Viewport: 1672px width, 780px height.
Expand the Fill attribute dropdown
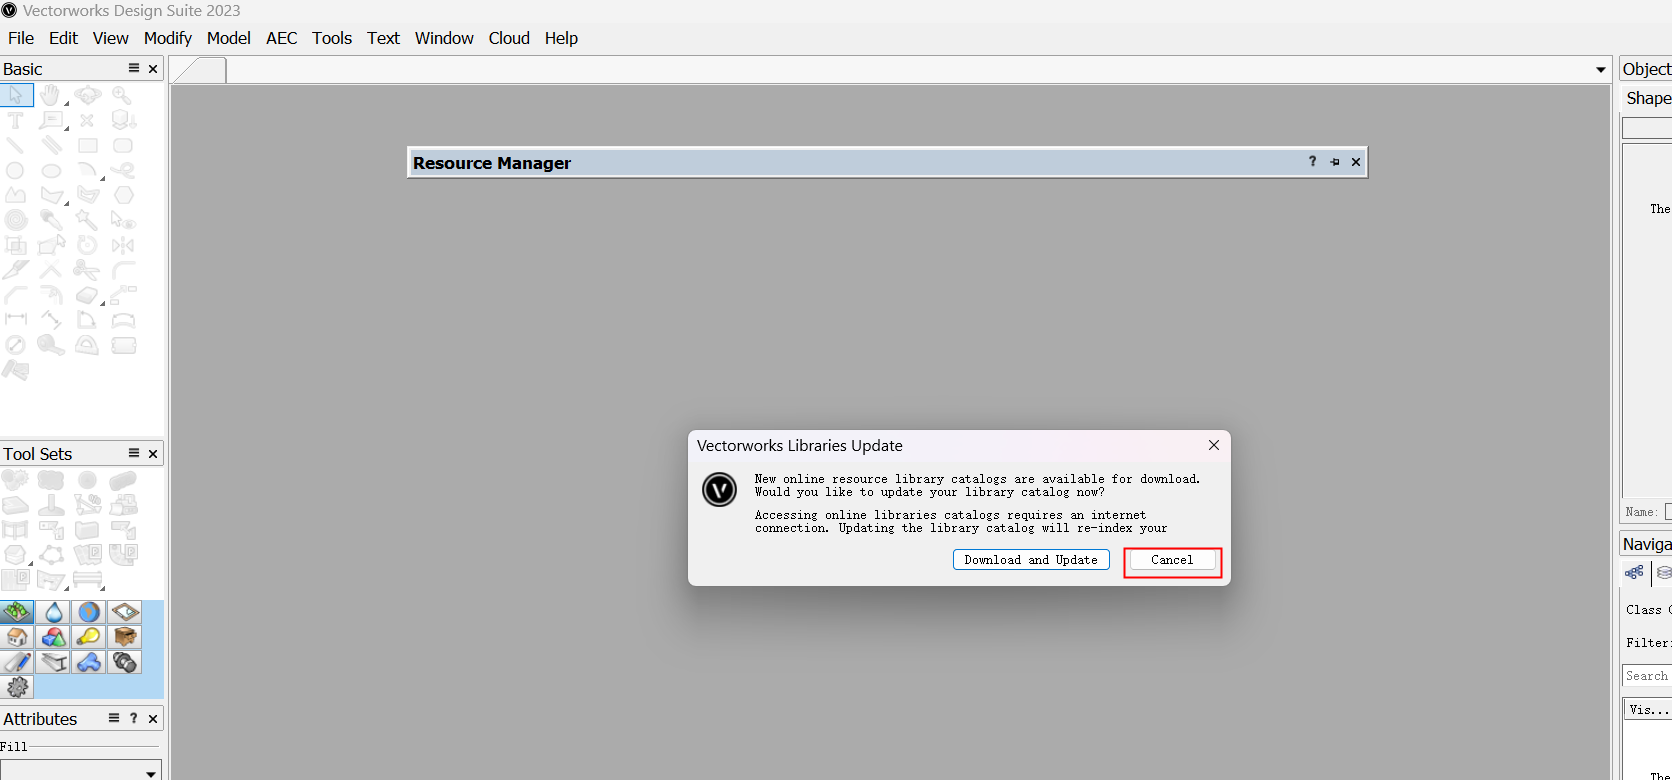[x=151, y=772]
